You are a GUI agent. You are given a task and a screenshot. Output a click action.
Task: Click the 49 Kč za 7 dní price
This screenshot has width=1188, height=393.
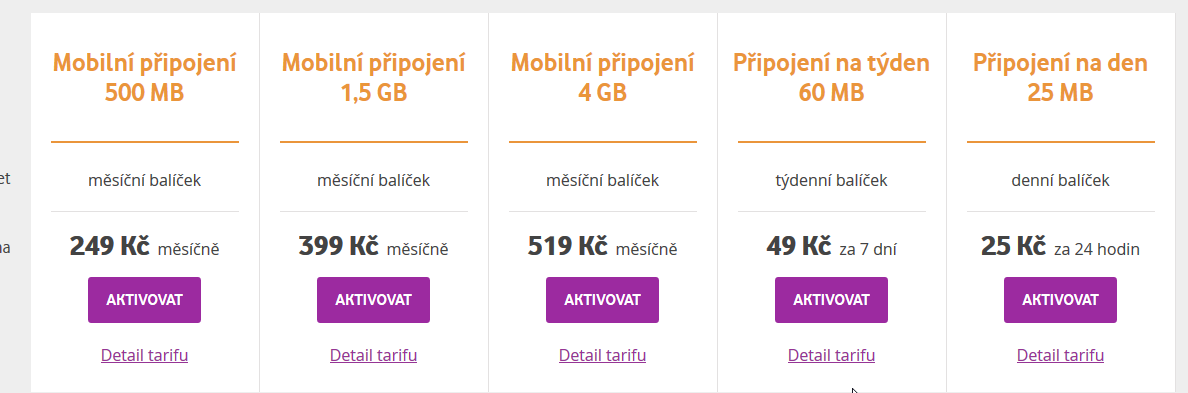pyautogui.click(x=831, y=247)
